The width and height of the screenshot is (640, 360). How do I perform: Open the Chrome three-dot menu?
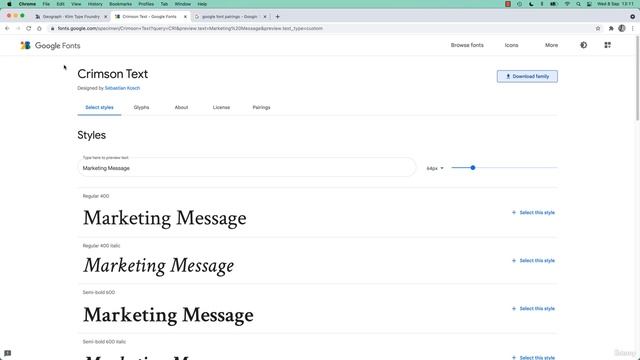[633, 28]
